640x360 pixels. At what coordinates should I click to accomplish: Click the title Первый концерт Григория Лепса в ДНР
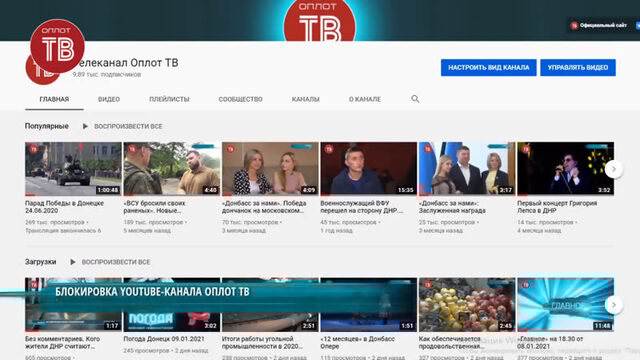click(557, 207)
